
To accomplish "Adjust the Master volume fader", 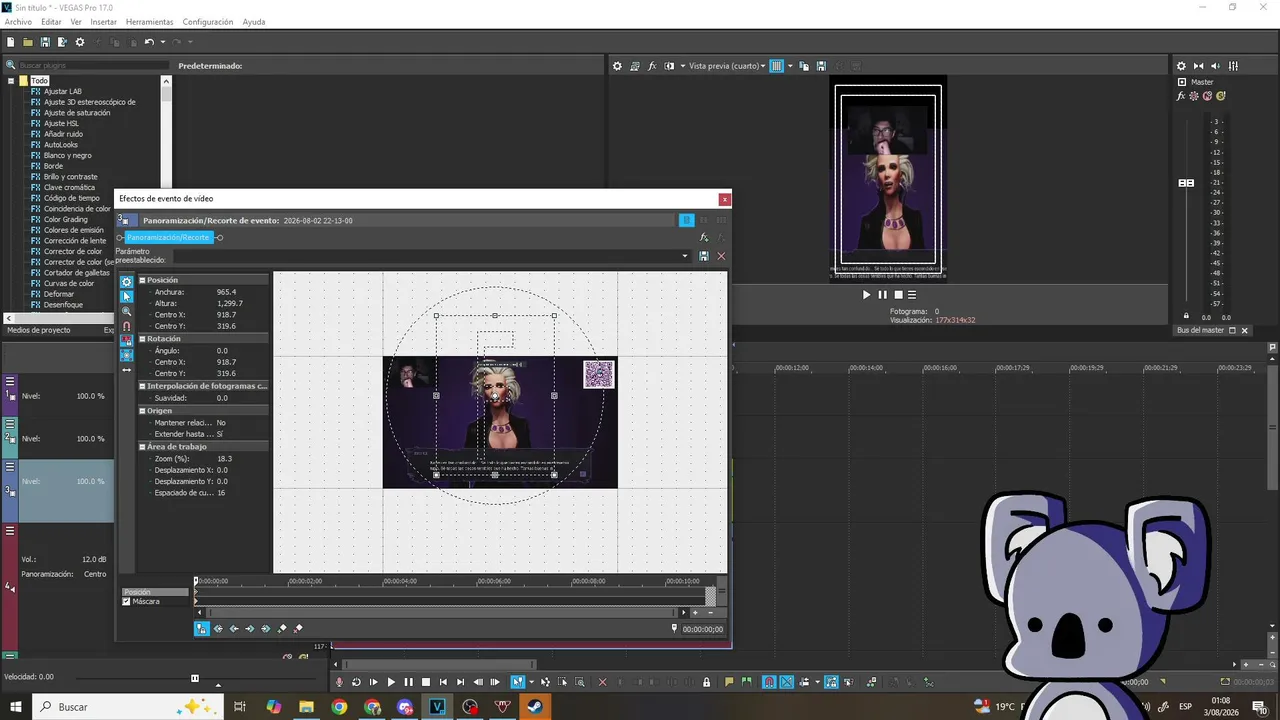I will pos(1187,183).
